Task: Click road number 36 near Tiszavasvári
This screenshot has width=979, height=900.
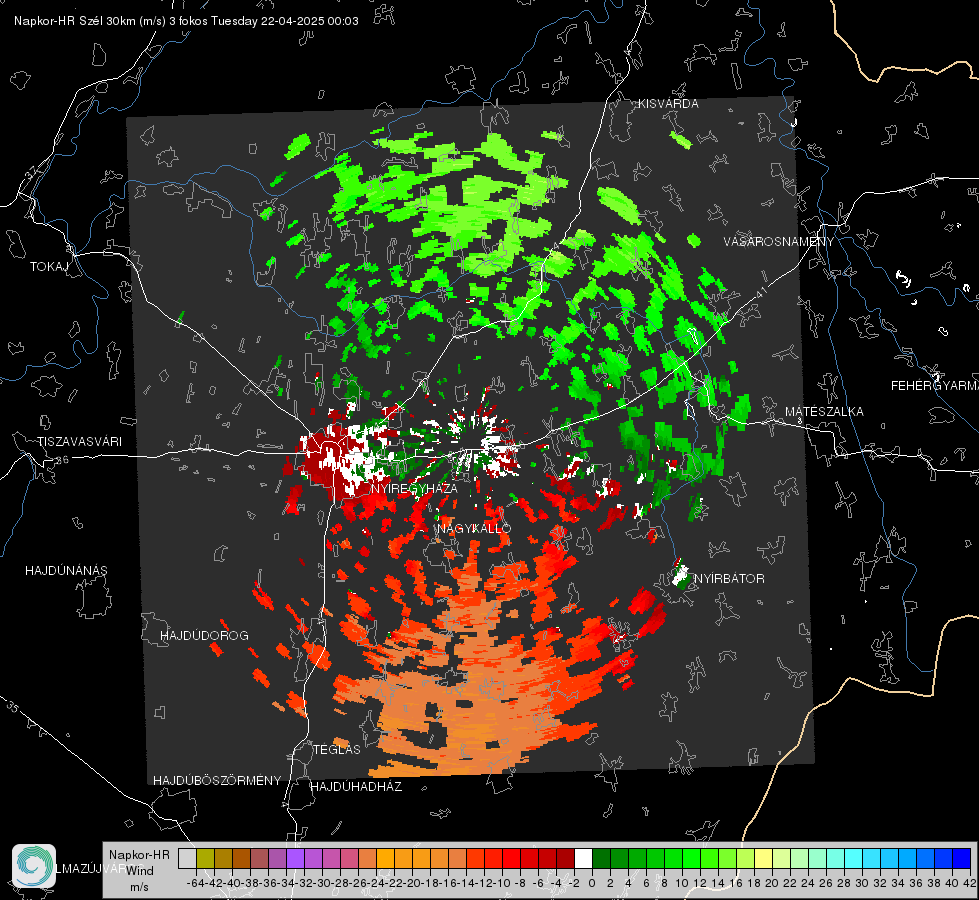Action: click(x=62, y=460)
